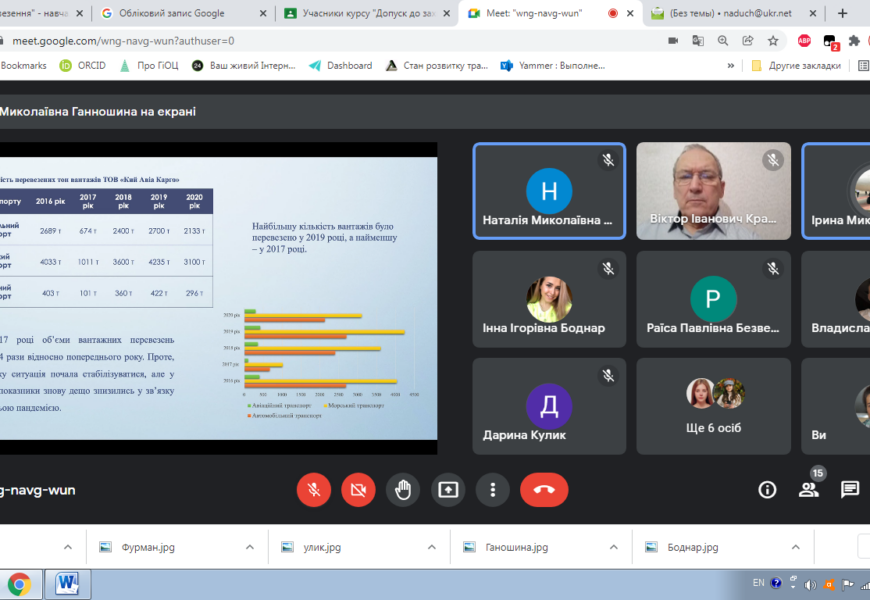This screenshot has height=600, width=870.
Task: Toggle the muted microphone button
Action: pyautogui.click(x=314, y=490)
